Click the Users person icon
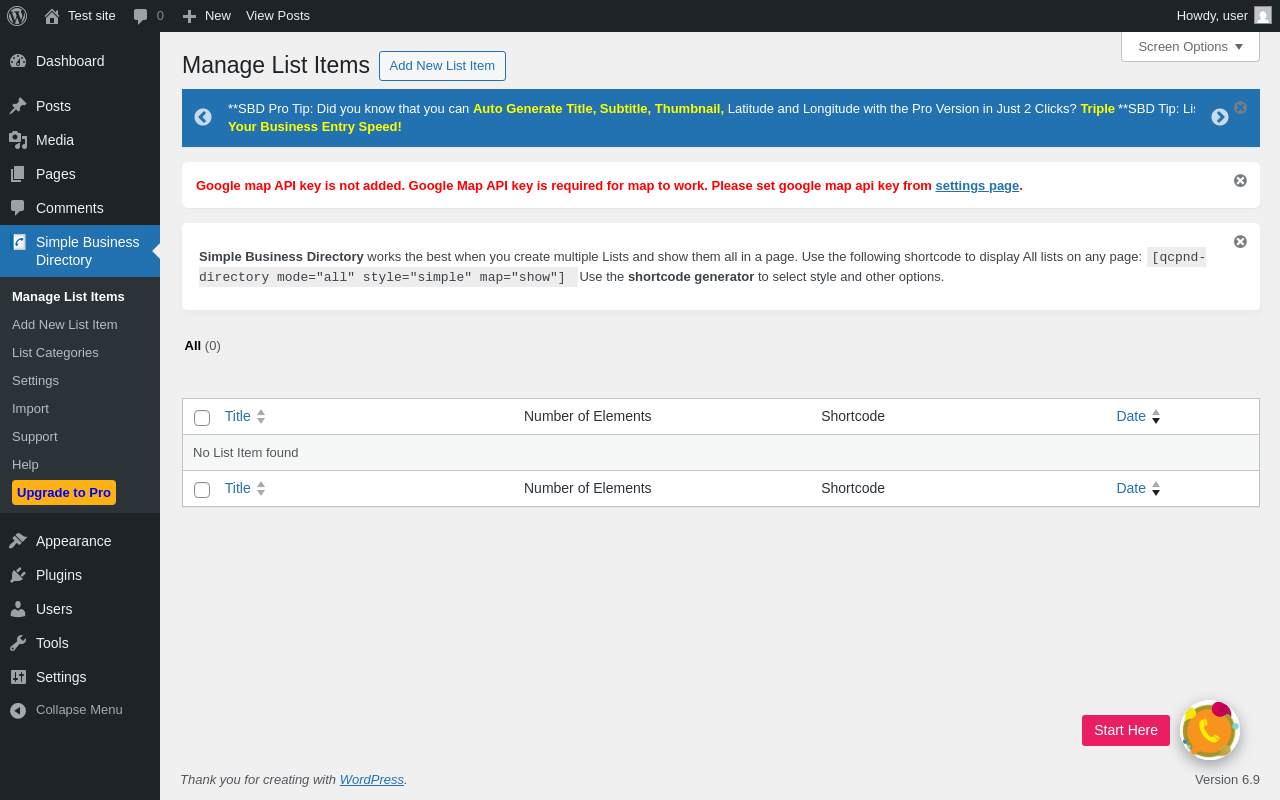 [18, 609]
